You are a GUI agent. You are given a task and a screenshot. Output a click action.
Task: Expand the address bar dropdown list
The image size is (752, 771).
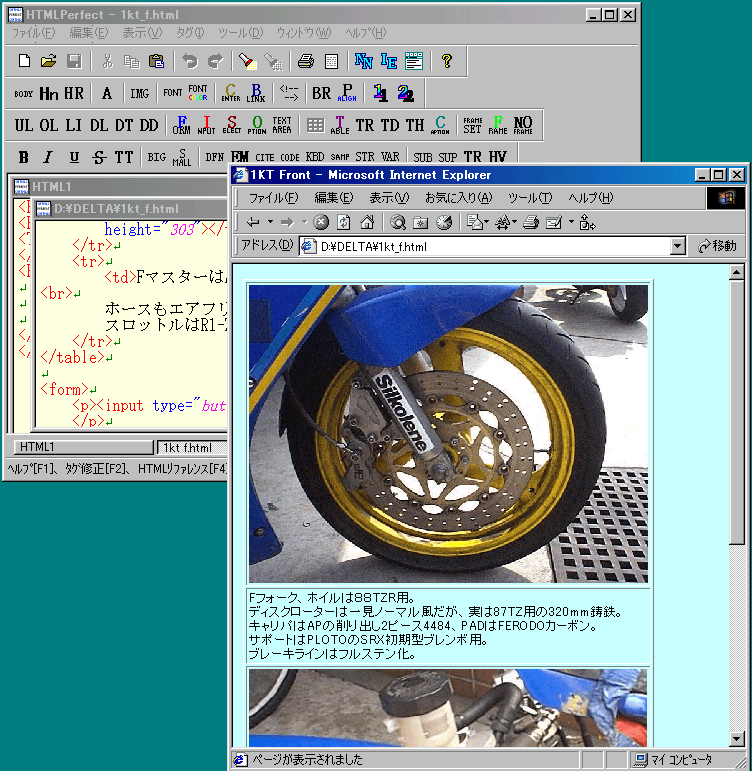pyautogui.click(x=678, y=246)
